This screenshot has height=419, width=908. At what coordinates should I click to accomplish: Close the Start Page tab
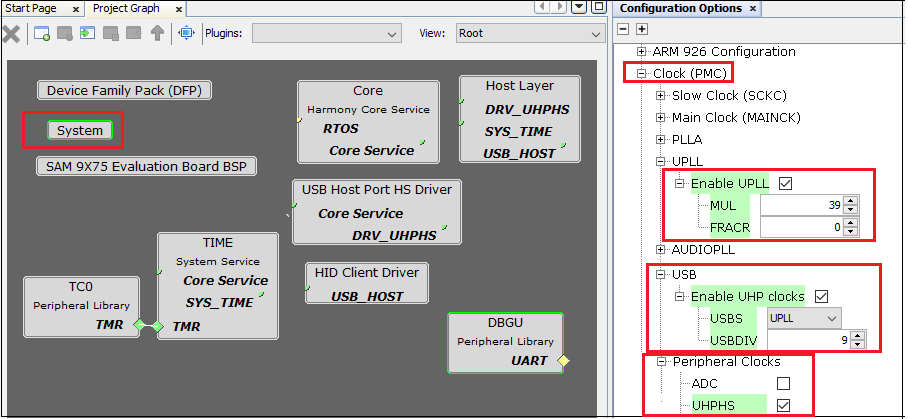pyautogui.click(x=73, y=9)
